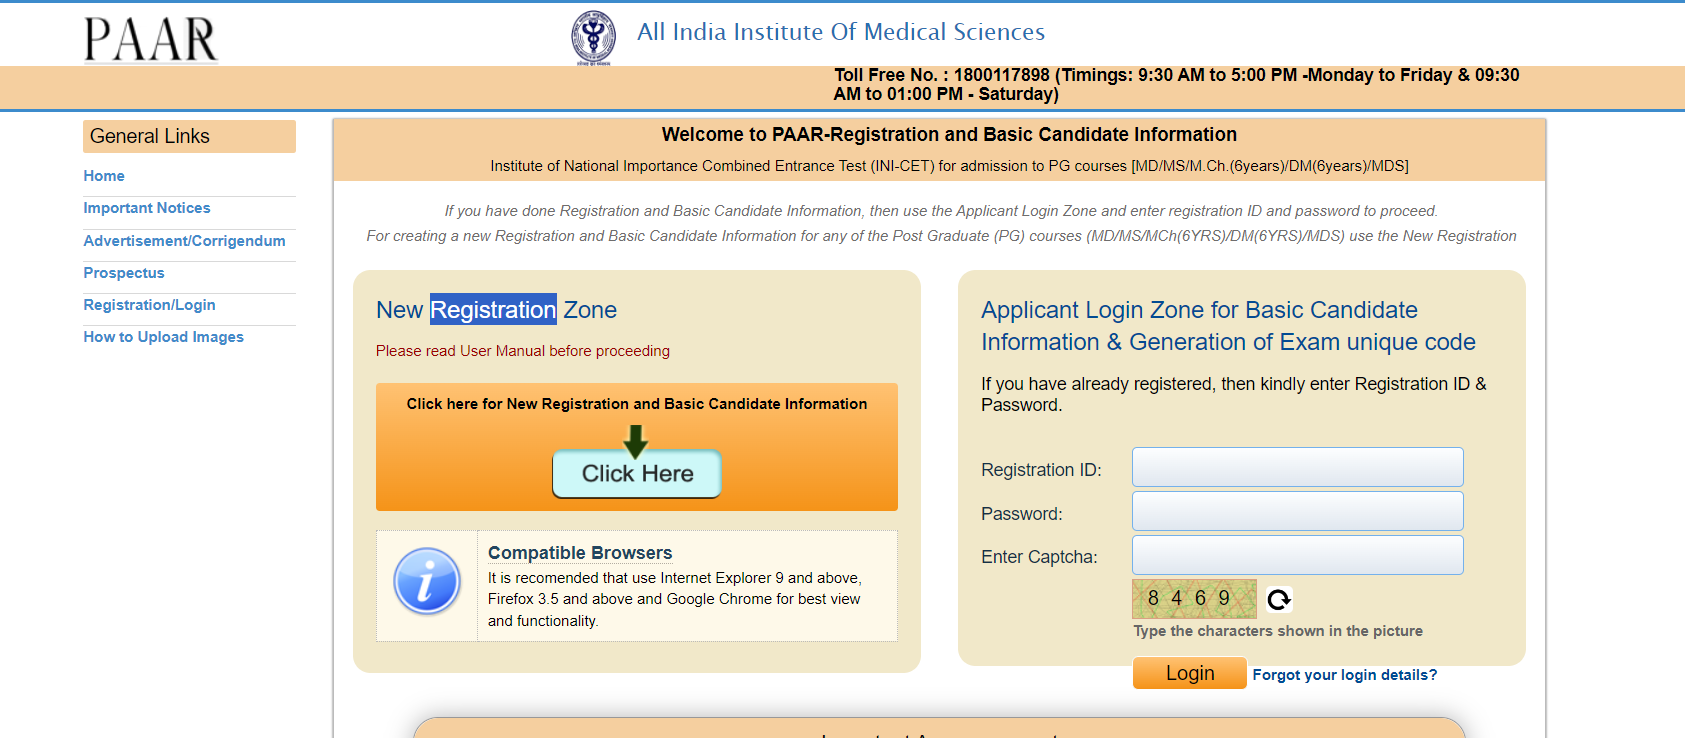1685x738 pixels.
Task: Click Welcome to PAAR-Registration heading
Action: (x=949, y=135)
